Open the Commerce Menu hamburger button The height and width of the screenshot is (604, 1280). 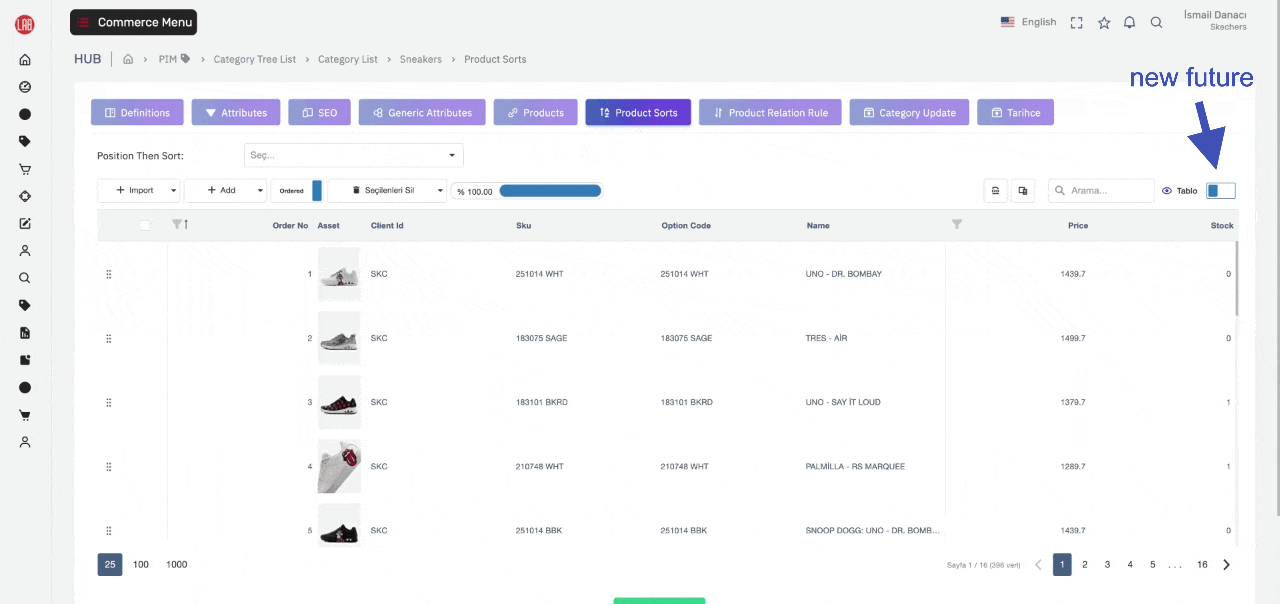pos(133,22)
